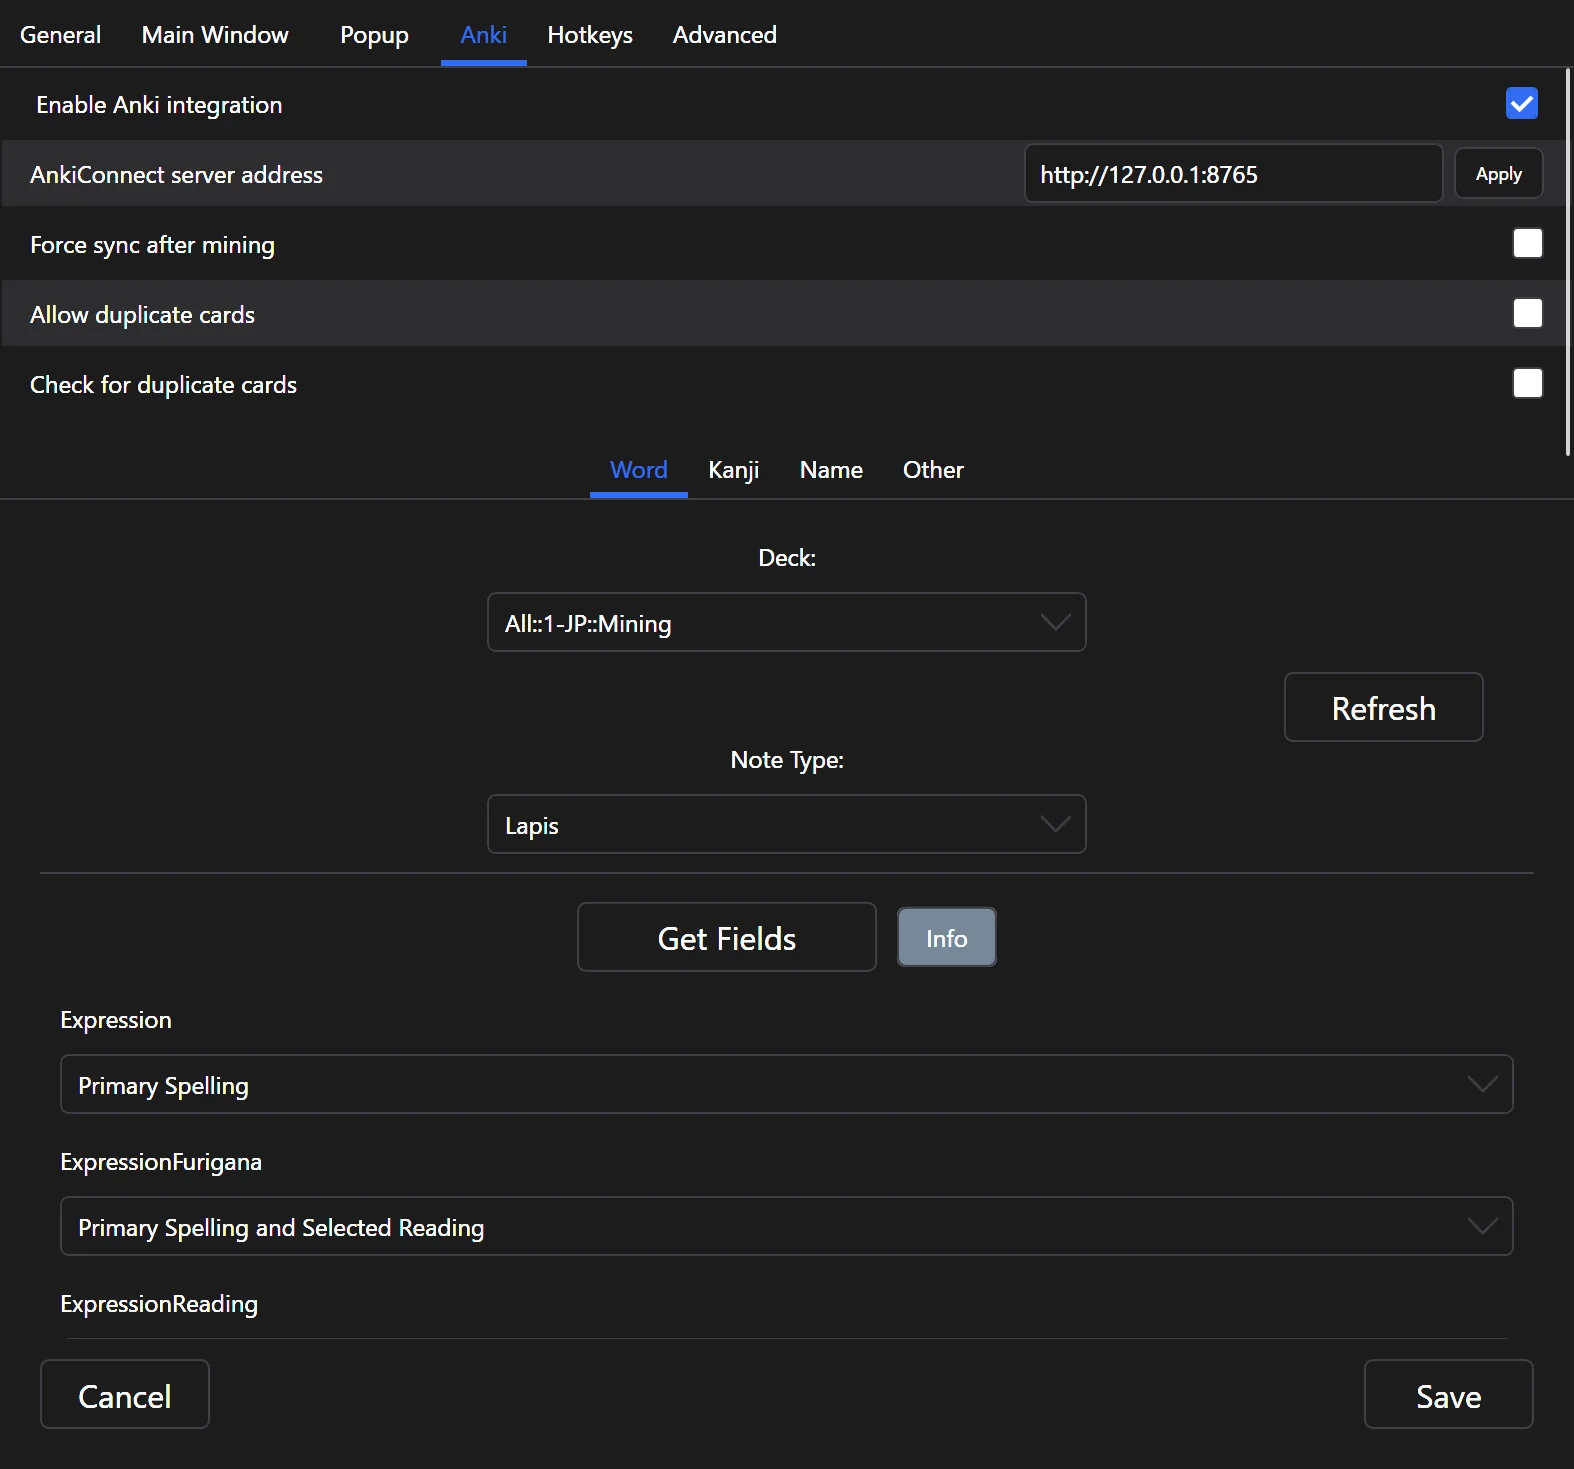The image size is (1574, 1469).
Task: Uncheck Enable Anki integration checkbox
Action: pos(1521,104)
